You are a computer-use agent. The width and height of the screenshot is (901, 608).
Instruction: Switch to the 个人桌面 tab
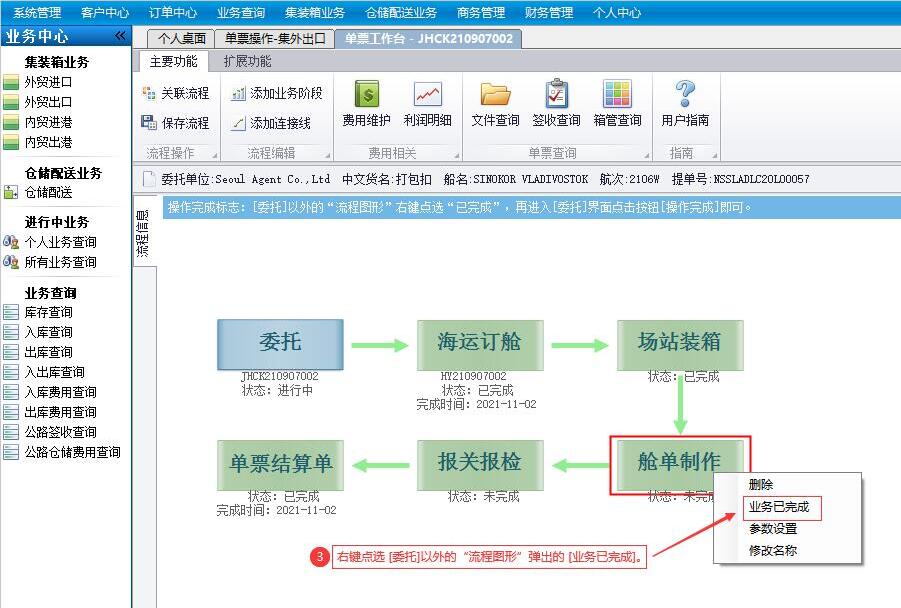coord(182,39)
